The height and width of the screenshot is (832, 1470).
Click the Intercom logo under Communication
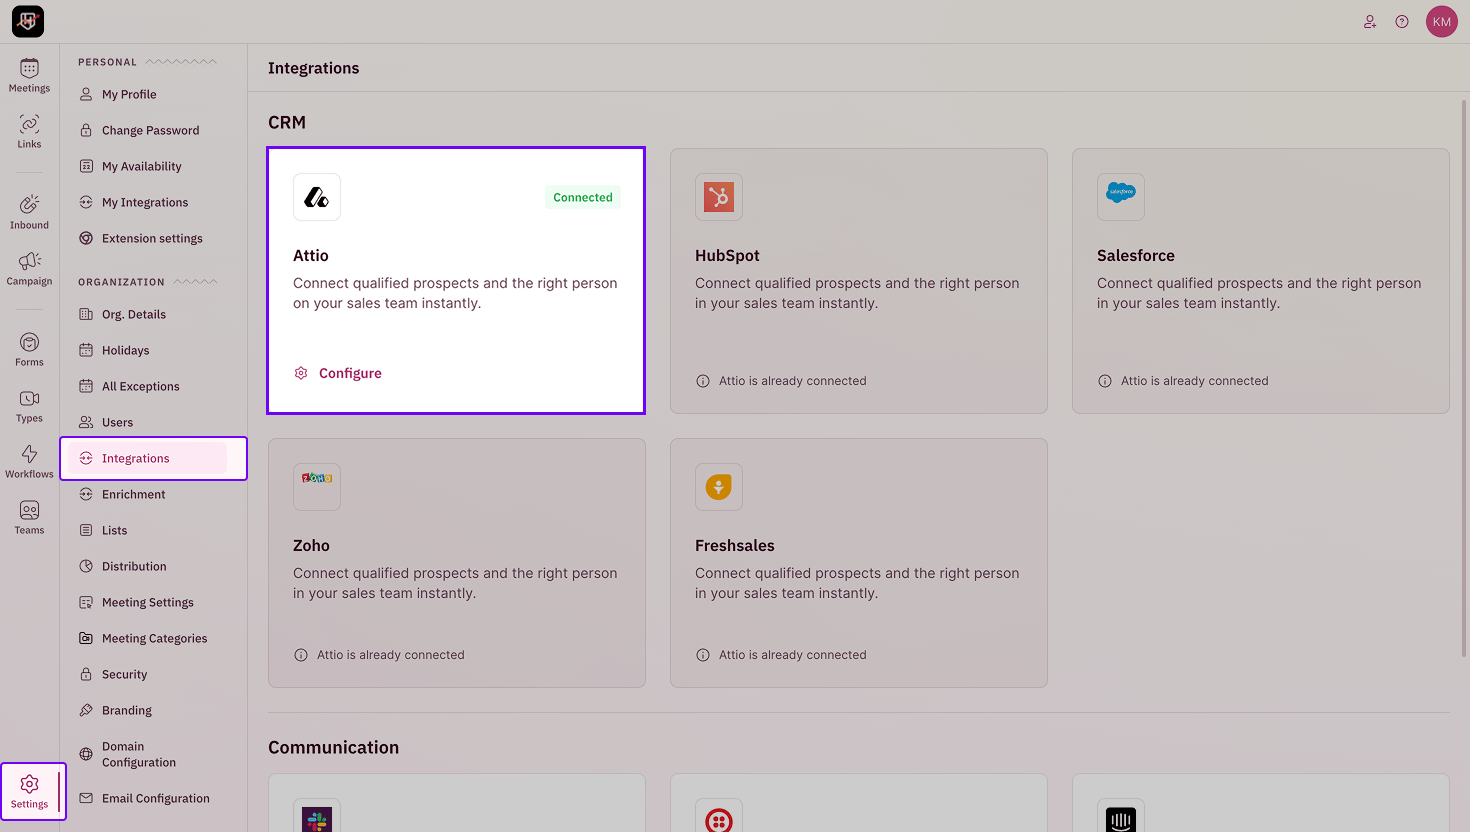1121,820
